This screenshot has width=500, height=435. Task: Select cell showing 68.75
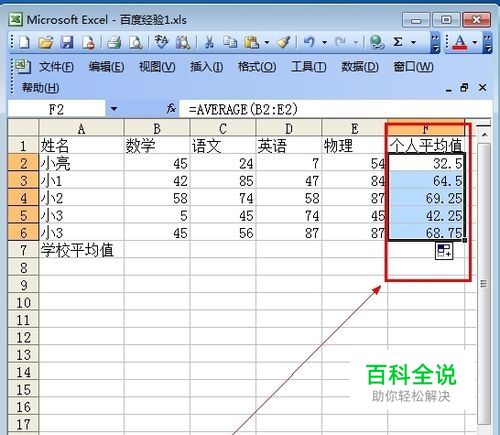point(426,233)
